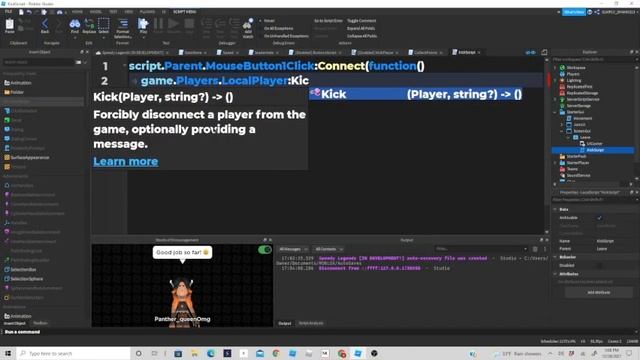Click the Add Watch debugger icon
Viewport: 640px width, 360px height.
248,28
